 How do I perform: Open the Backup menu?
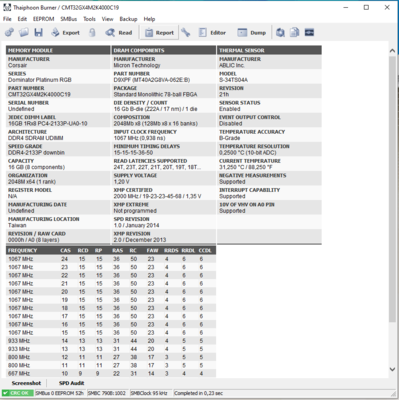coord(128,19)
